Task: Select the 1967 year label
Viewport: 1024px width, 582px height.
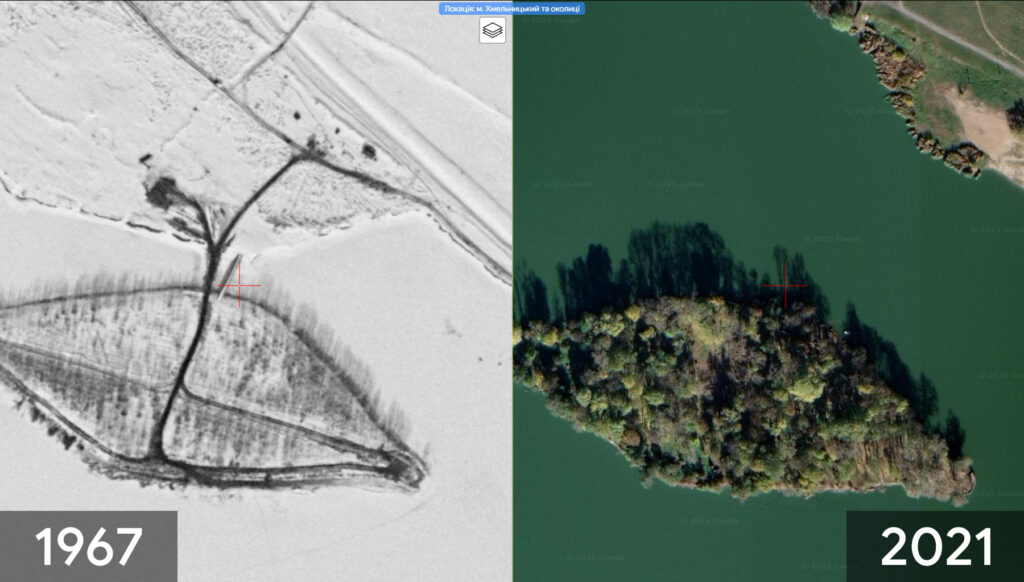Action: (x=88, y=547)
